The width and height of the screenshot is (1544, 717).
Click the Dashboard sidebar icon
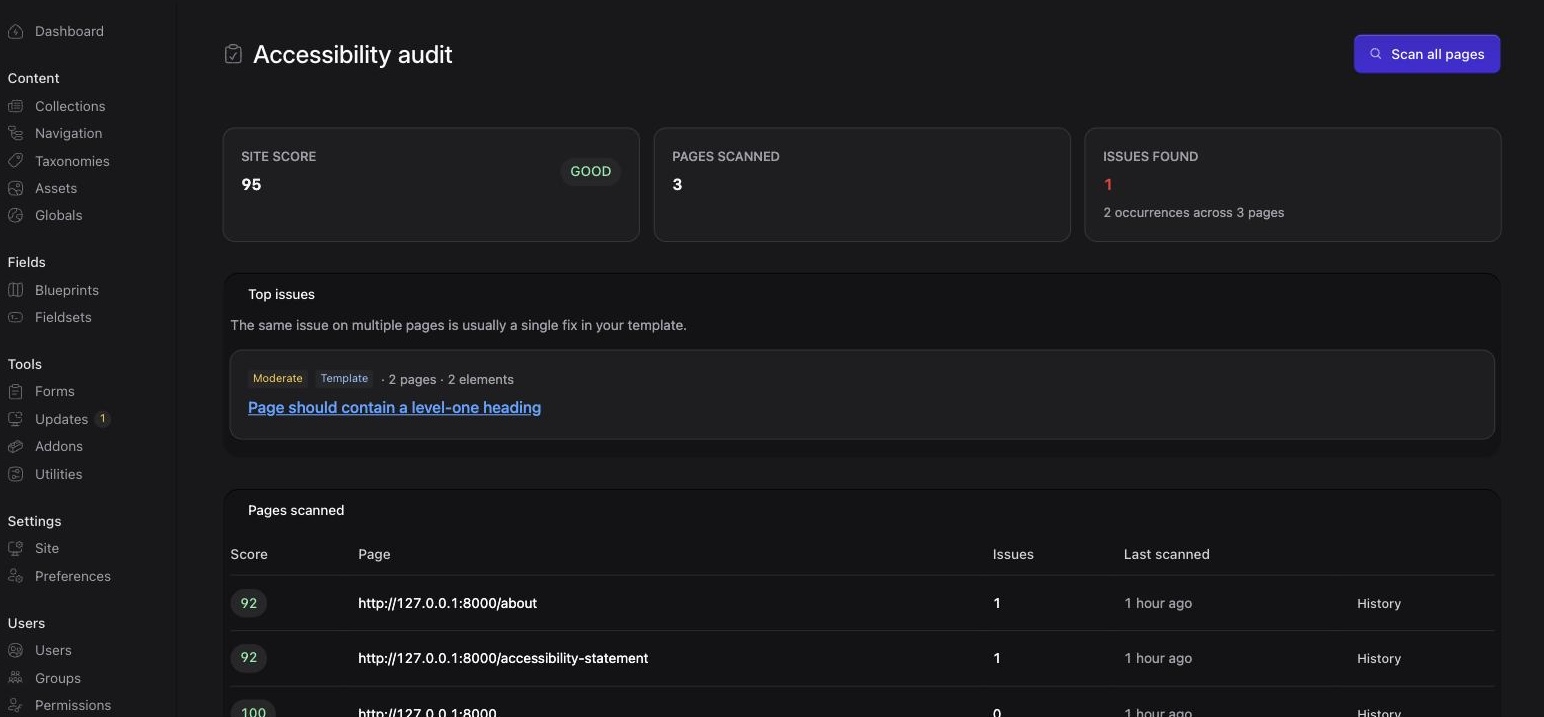15,31
